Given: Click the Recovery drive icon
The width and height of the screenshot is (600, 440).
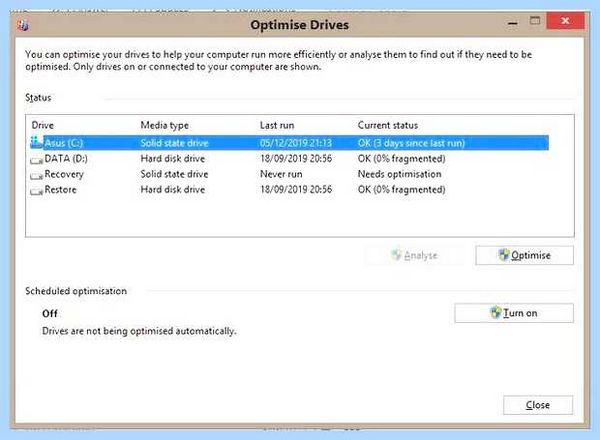Looking at the screenshot, I should (37, 175).
